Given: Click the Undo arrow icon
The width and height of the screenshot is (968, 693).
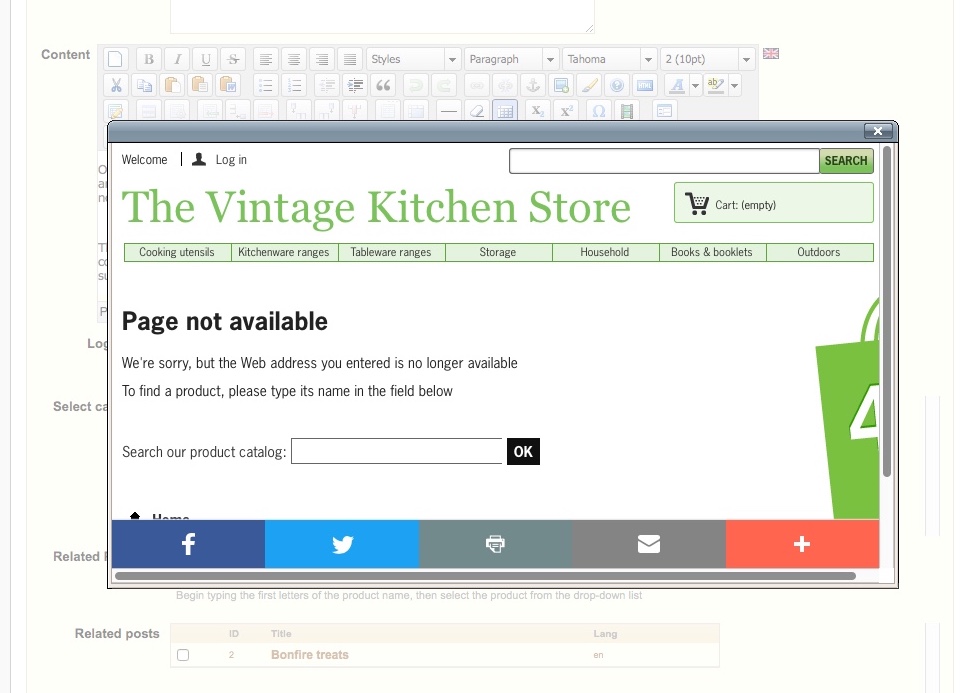Looking at the screenshot, I should 415,85.
